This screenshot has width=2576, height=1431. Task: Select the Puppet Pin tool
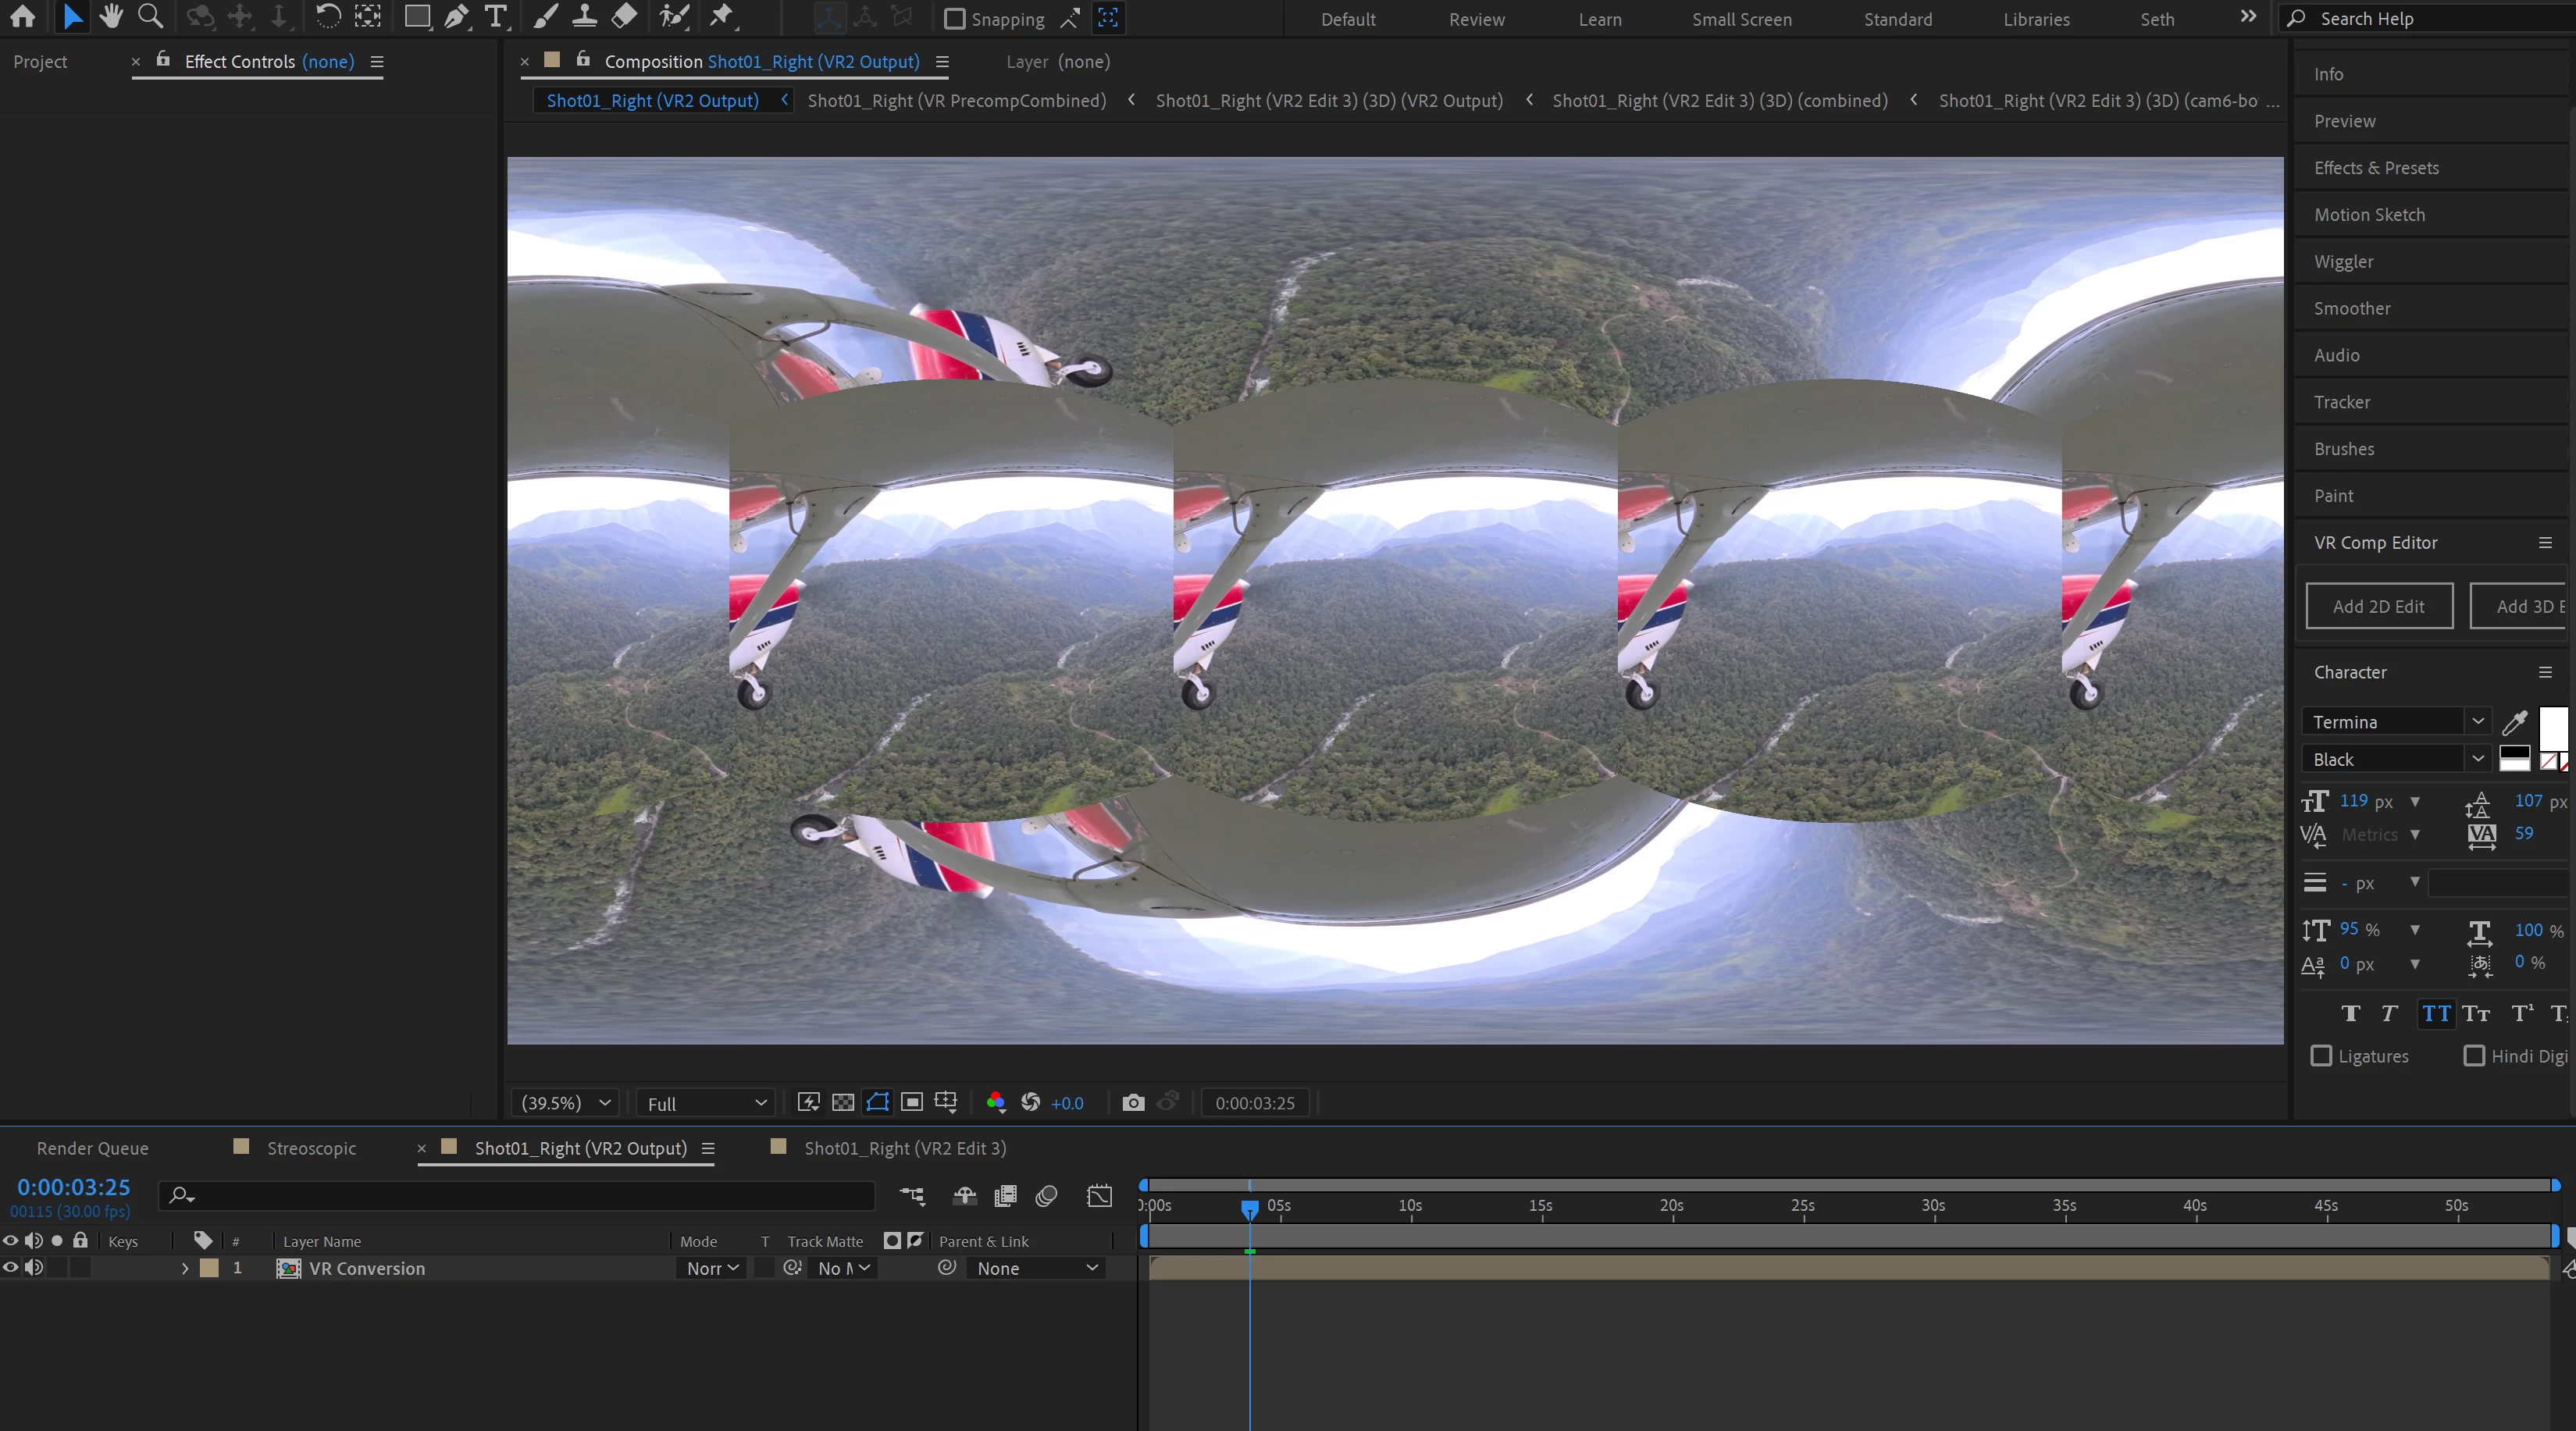(x=721, y=16)
